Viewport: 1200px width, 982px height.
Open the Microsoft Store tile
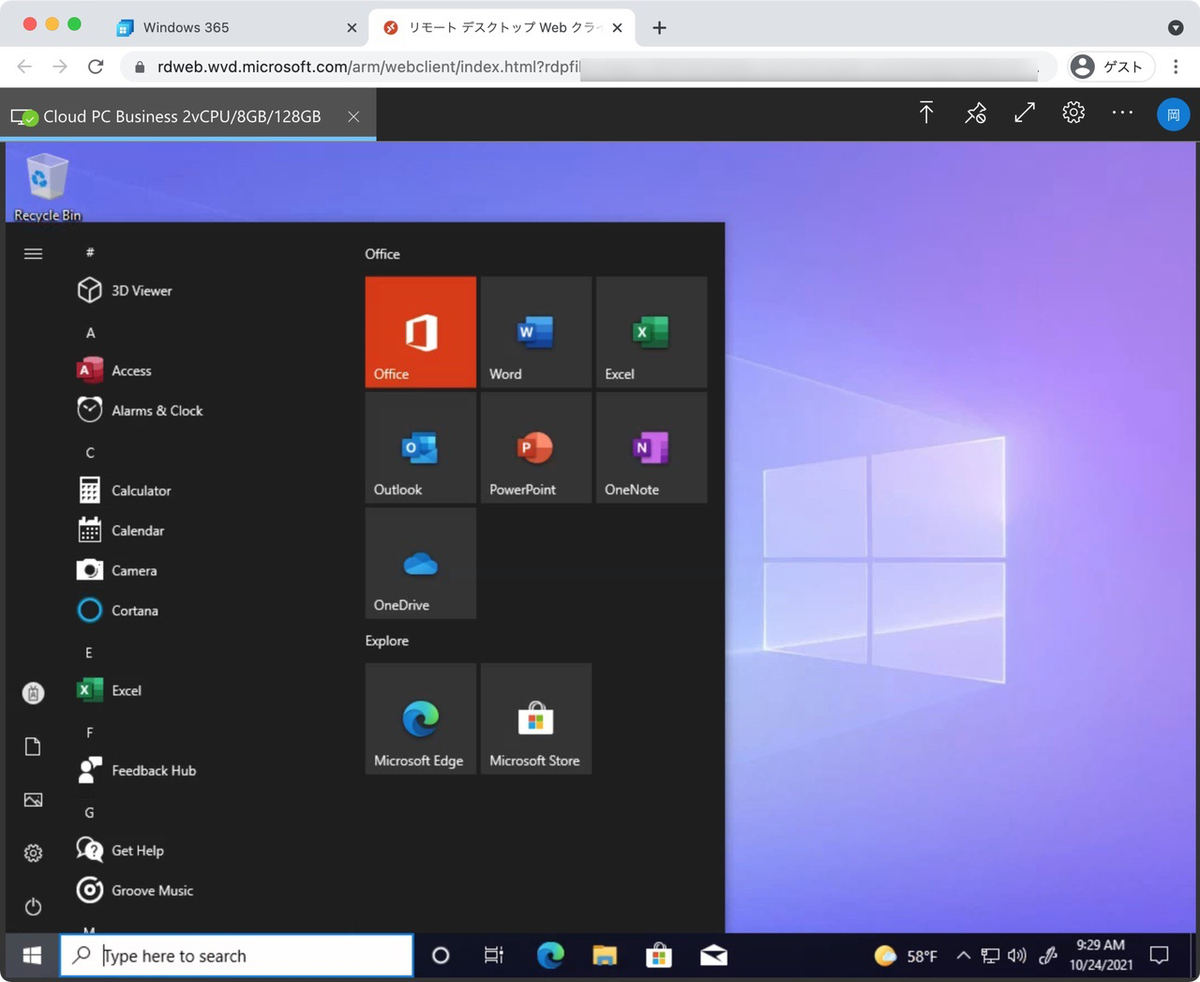pos(536,718)
